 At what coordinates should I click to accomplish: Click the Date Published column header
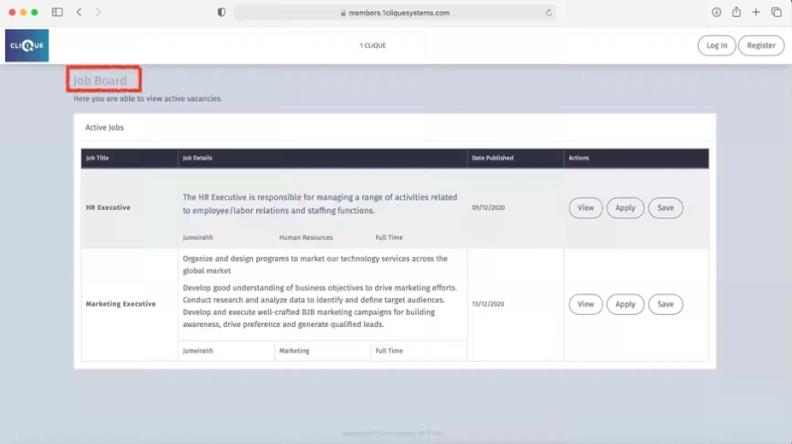coord(492,158)
